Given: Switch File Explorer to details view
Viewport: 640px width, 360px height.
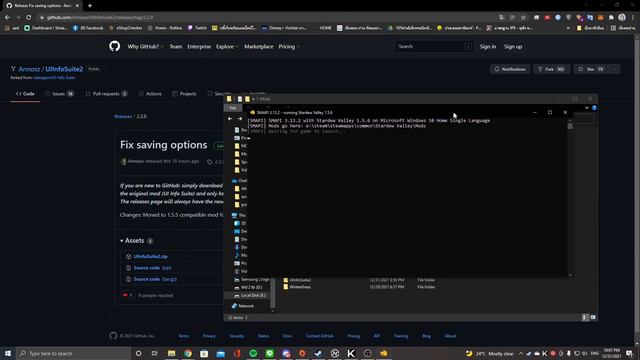Looking at the screenshot, I should pyautogui.click(x=585, y=317).
